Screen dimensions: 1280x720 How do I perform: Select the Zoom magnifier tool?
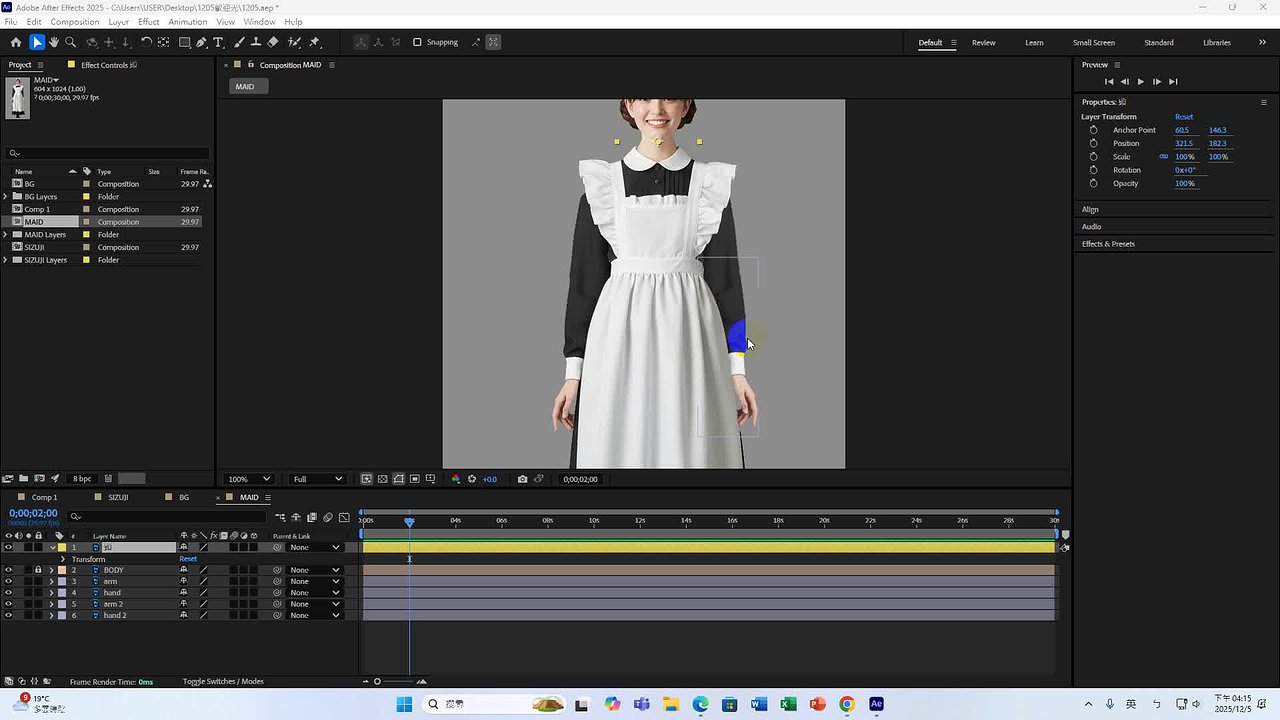point(70,42)
